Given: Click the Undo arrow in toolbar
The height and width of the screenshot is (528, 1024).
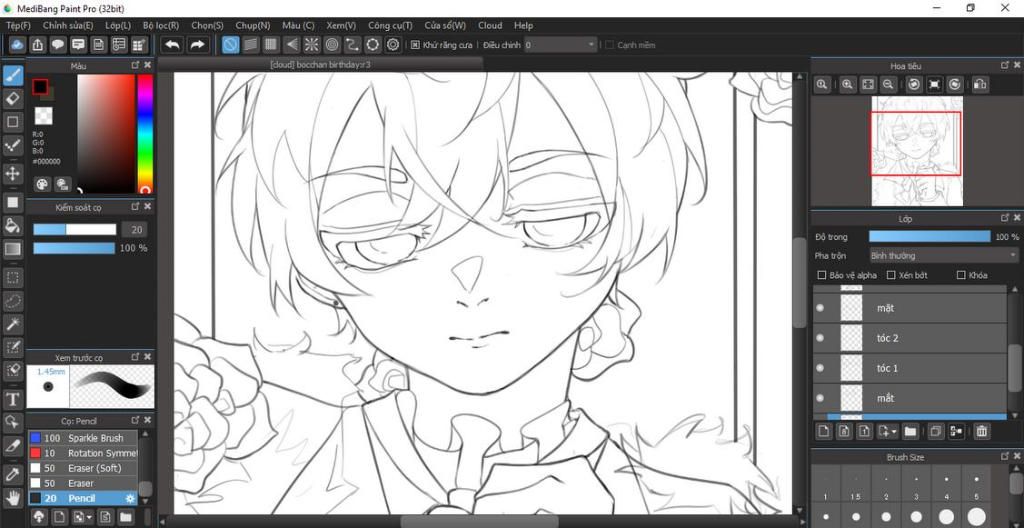Looking at the screenshot, I should 172,45.
